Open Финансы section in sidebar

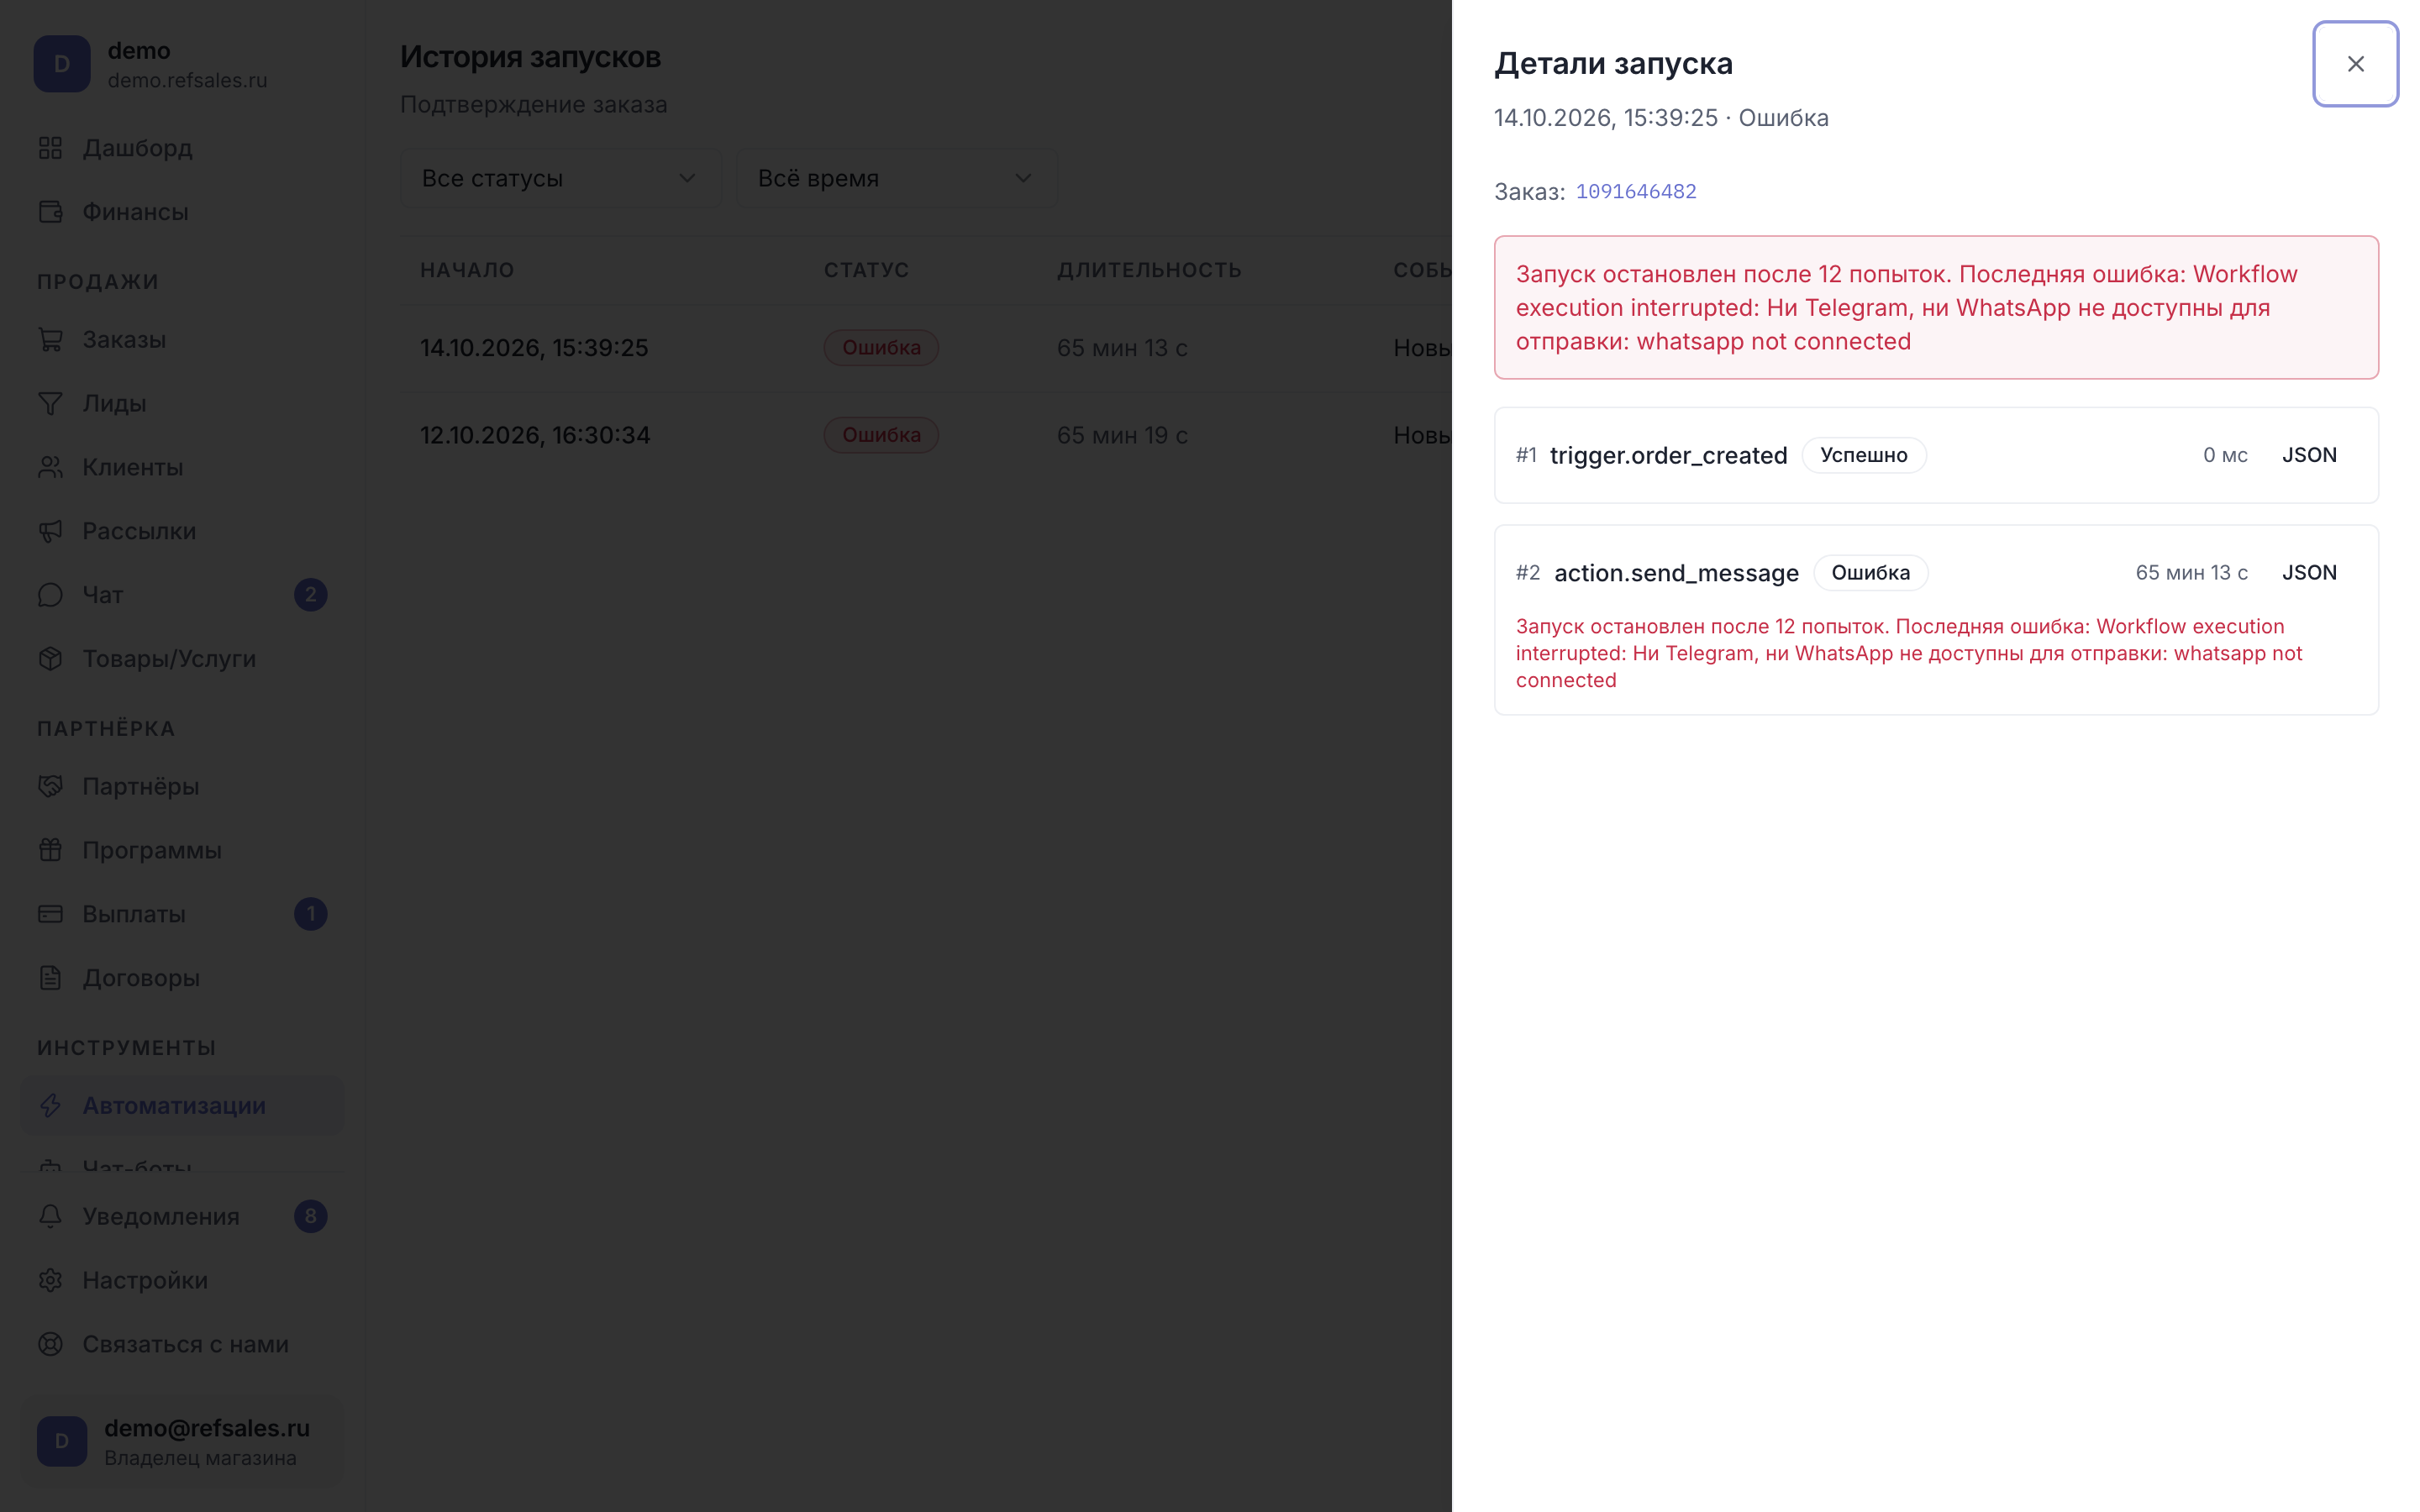pos(182,212)
